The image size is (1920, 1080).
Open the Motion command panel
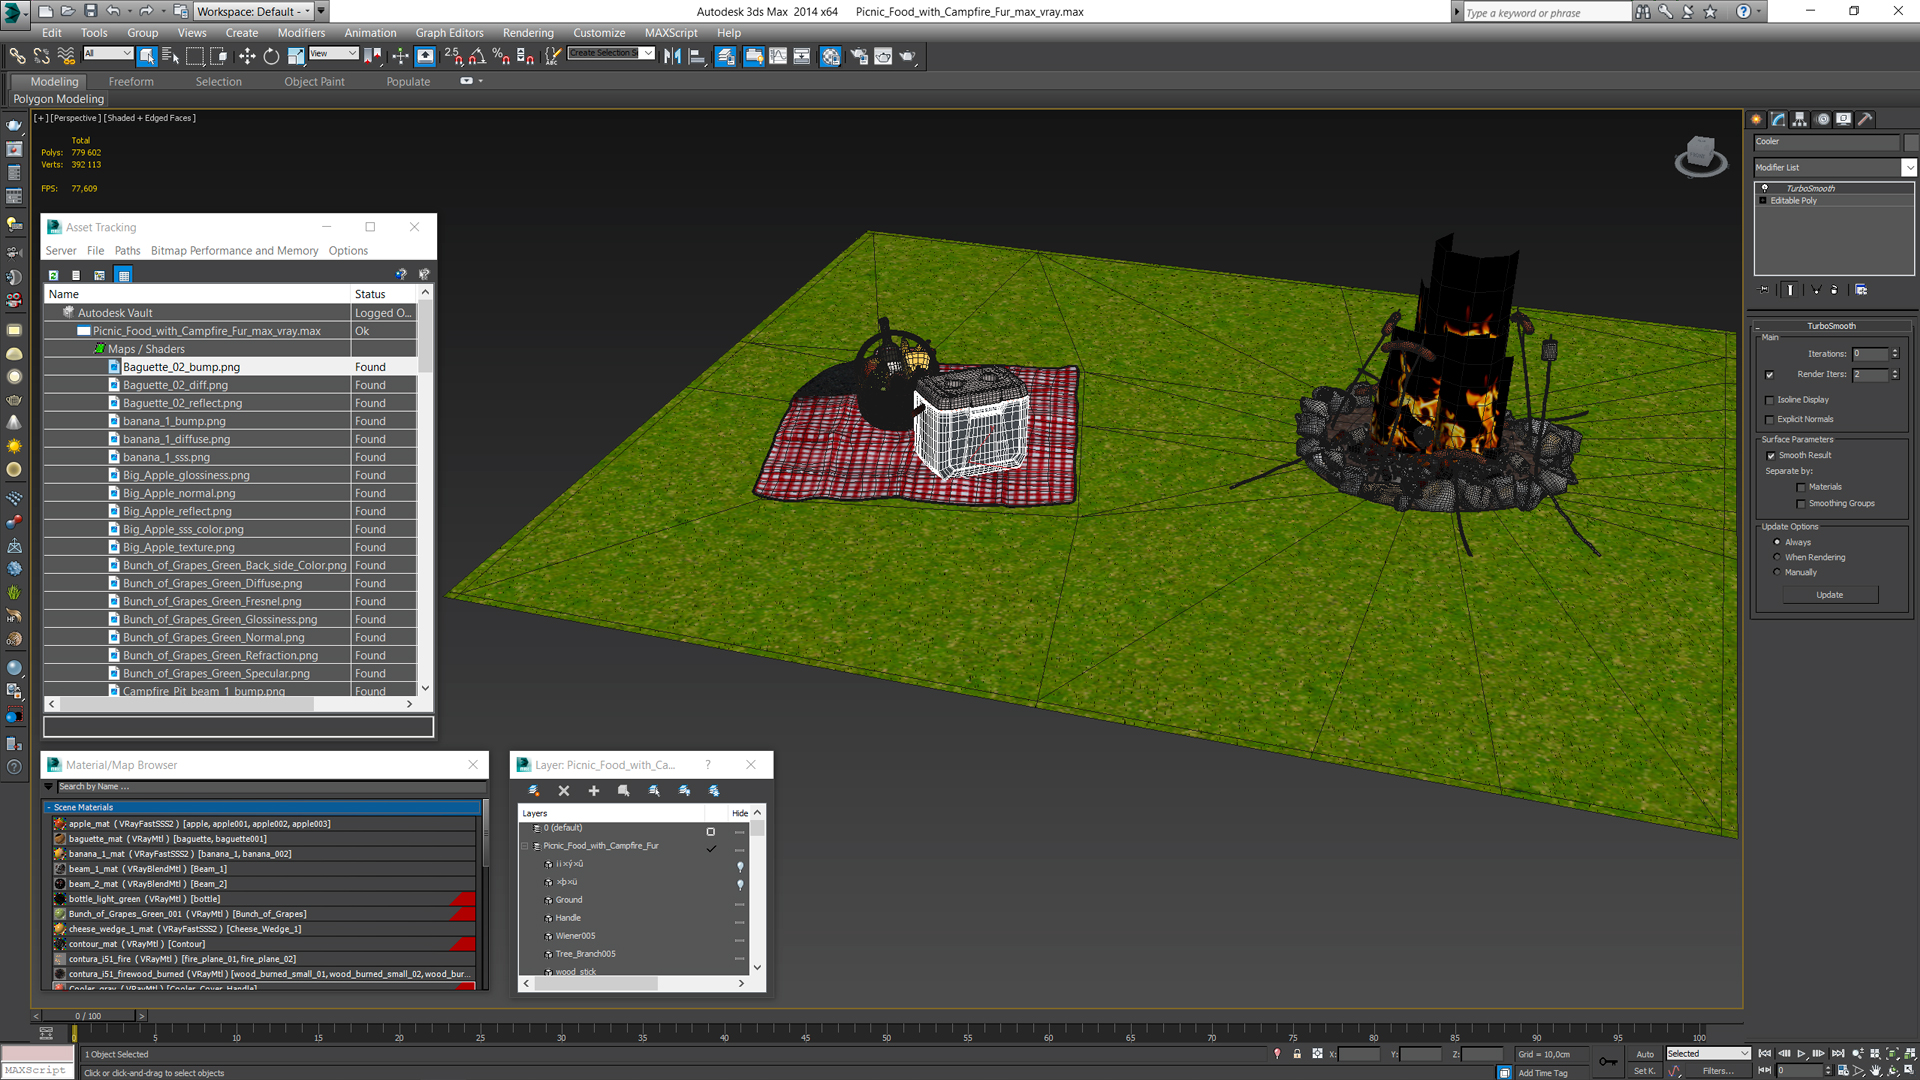(1822, 119)
